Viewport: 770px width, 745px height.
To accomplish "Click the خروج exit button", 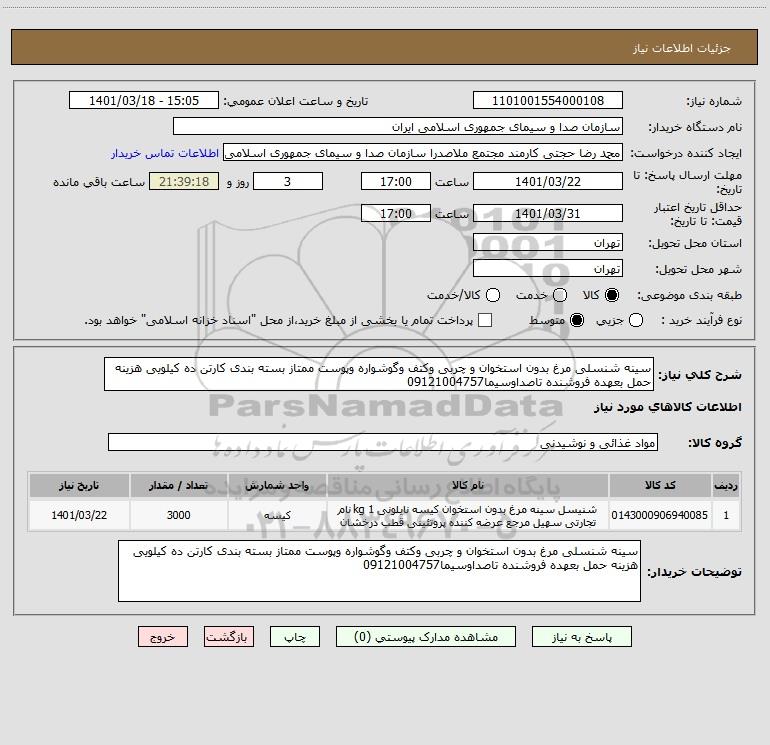I will click(163, 637).
